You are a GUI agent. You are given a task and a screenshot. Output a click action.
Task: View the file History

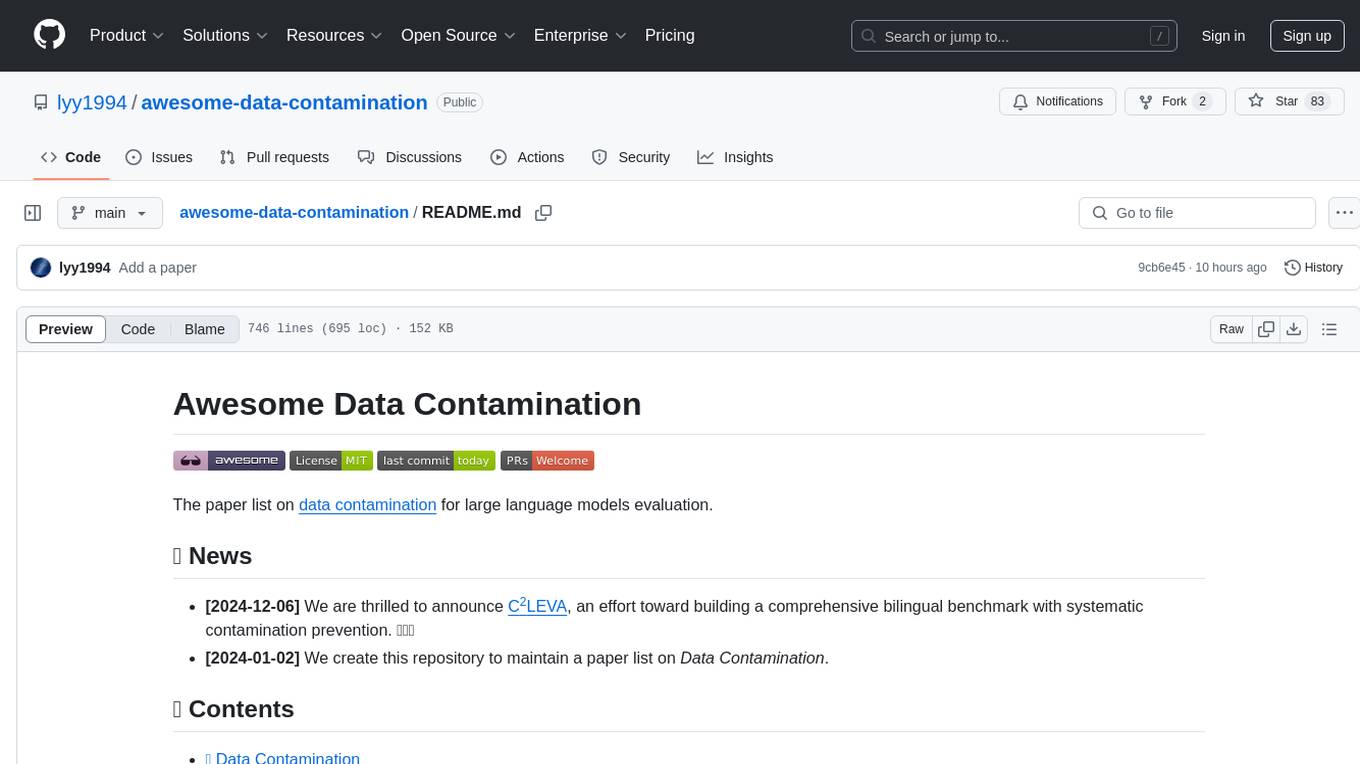[1313, 267]
